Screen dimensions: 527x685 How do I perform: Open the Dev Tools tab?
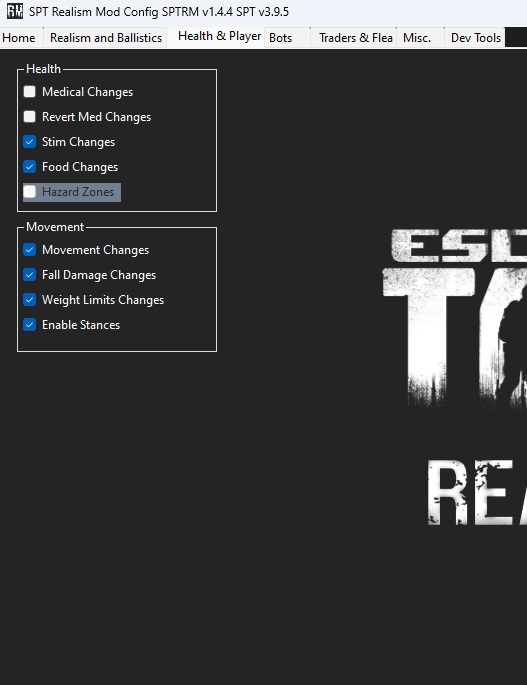(x=475, y=38)
